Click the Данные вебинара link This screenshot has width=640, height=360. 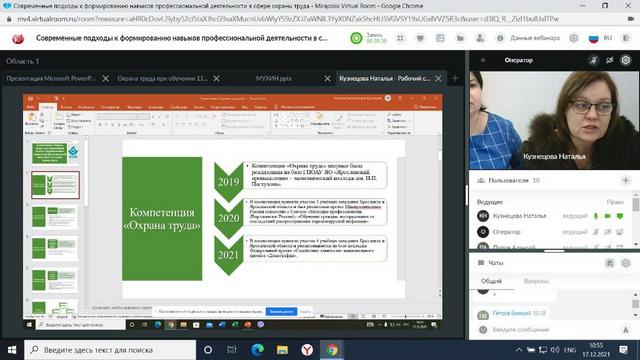[535, 38]
